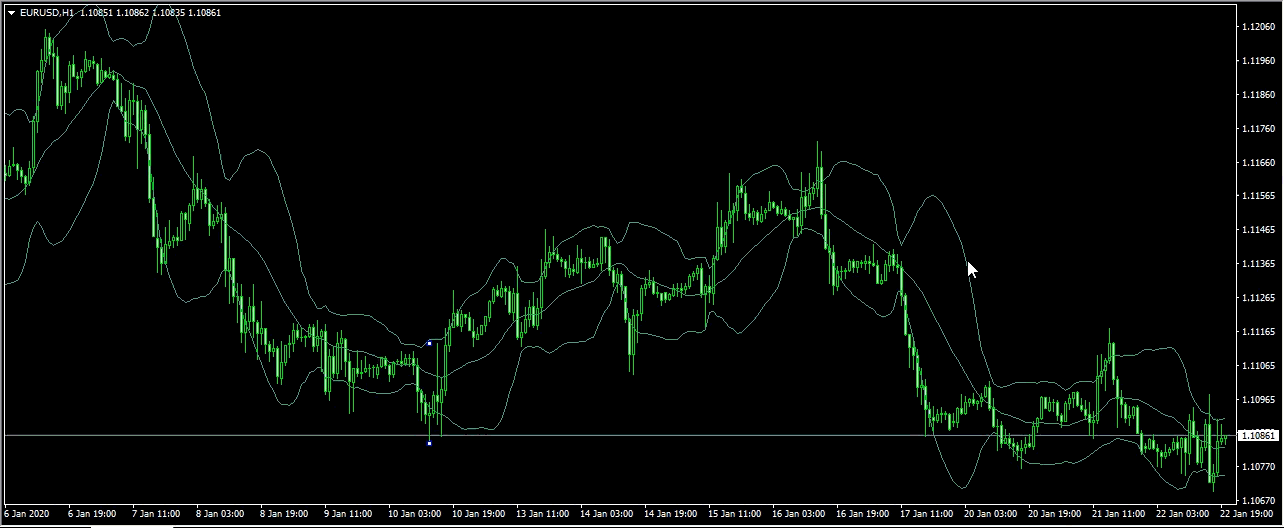Viewport: 1284px width, 528px height.
Task: Click the 10 Jan 03:00 time label
Action: pos(415,514)
